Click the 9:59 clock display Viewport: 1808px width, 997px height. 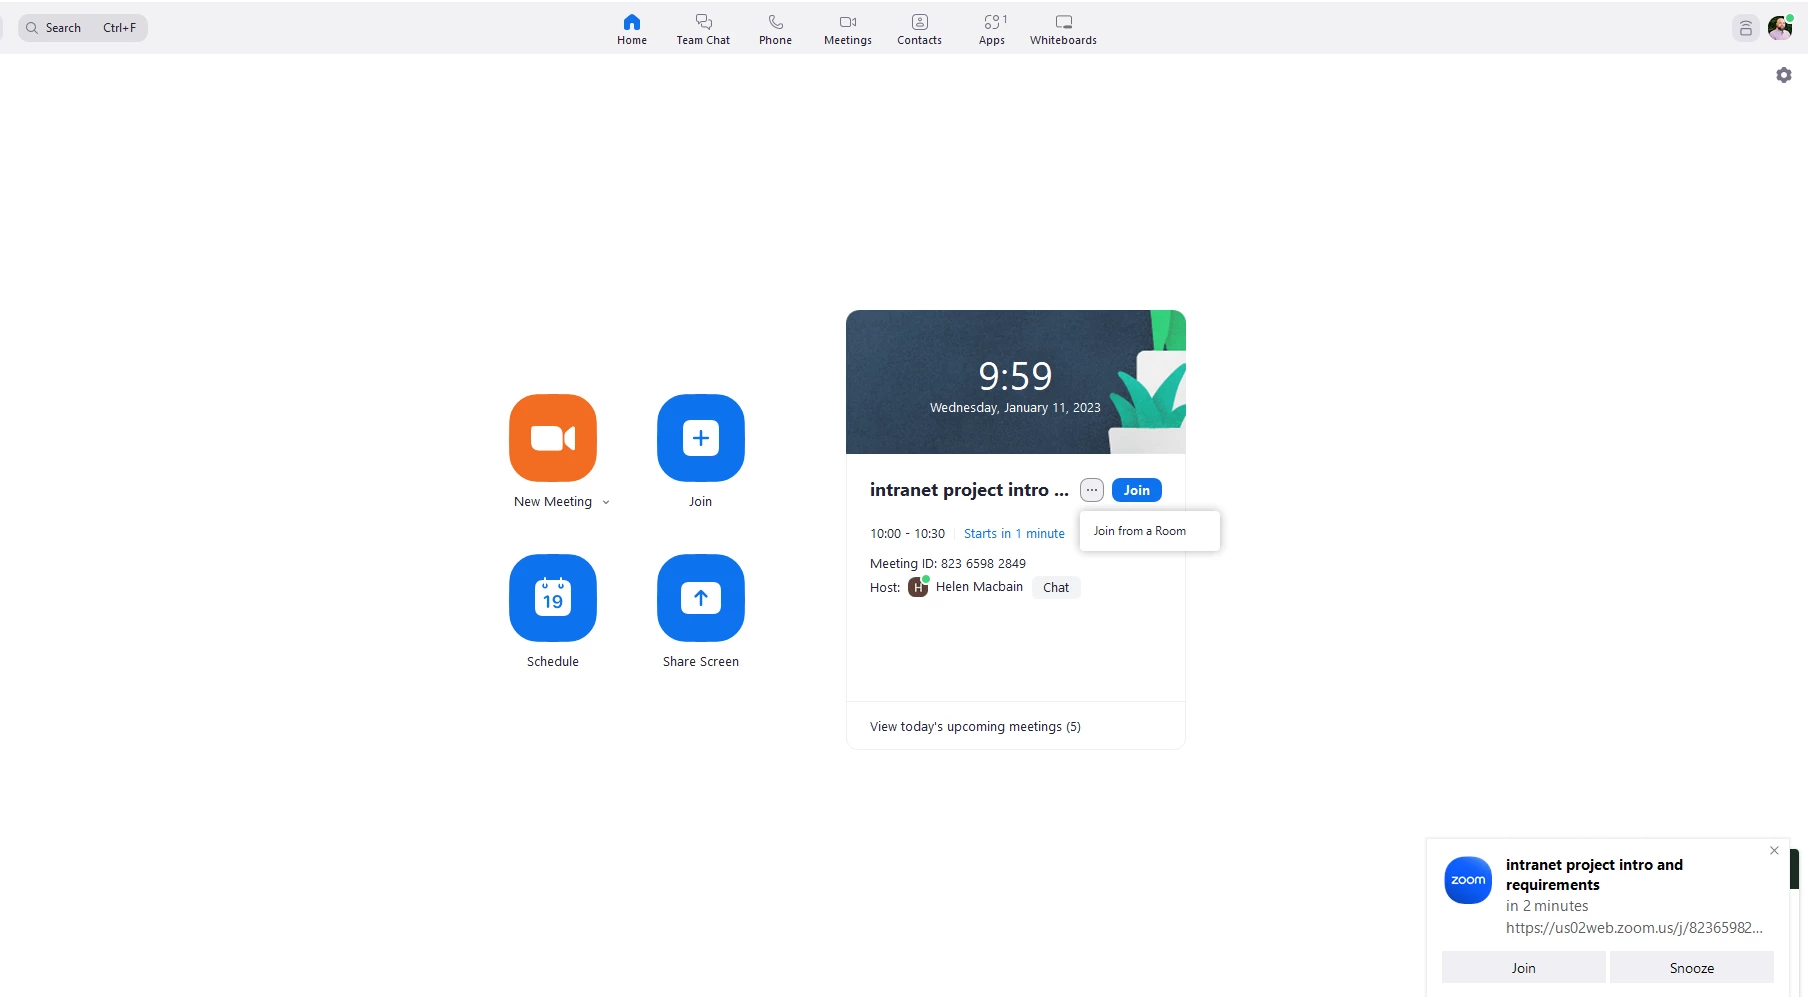point(1015,377)
